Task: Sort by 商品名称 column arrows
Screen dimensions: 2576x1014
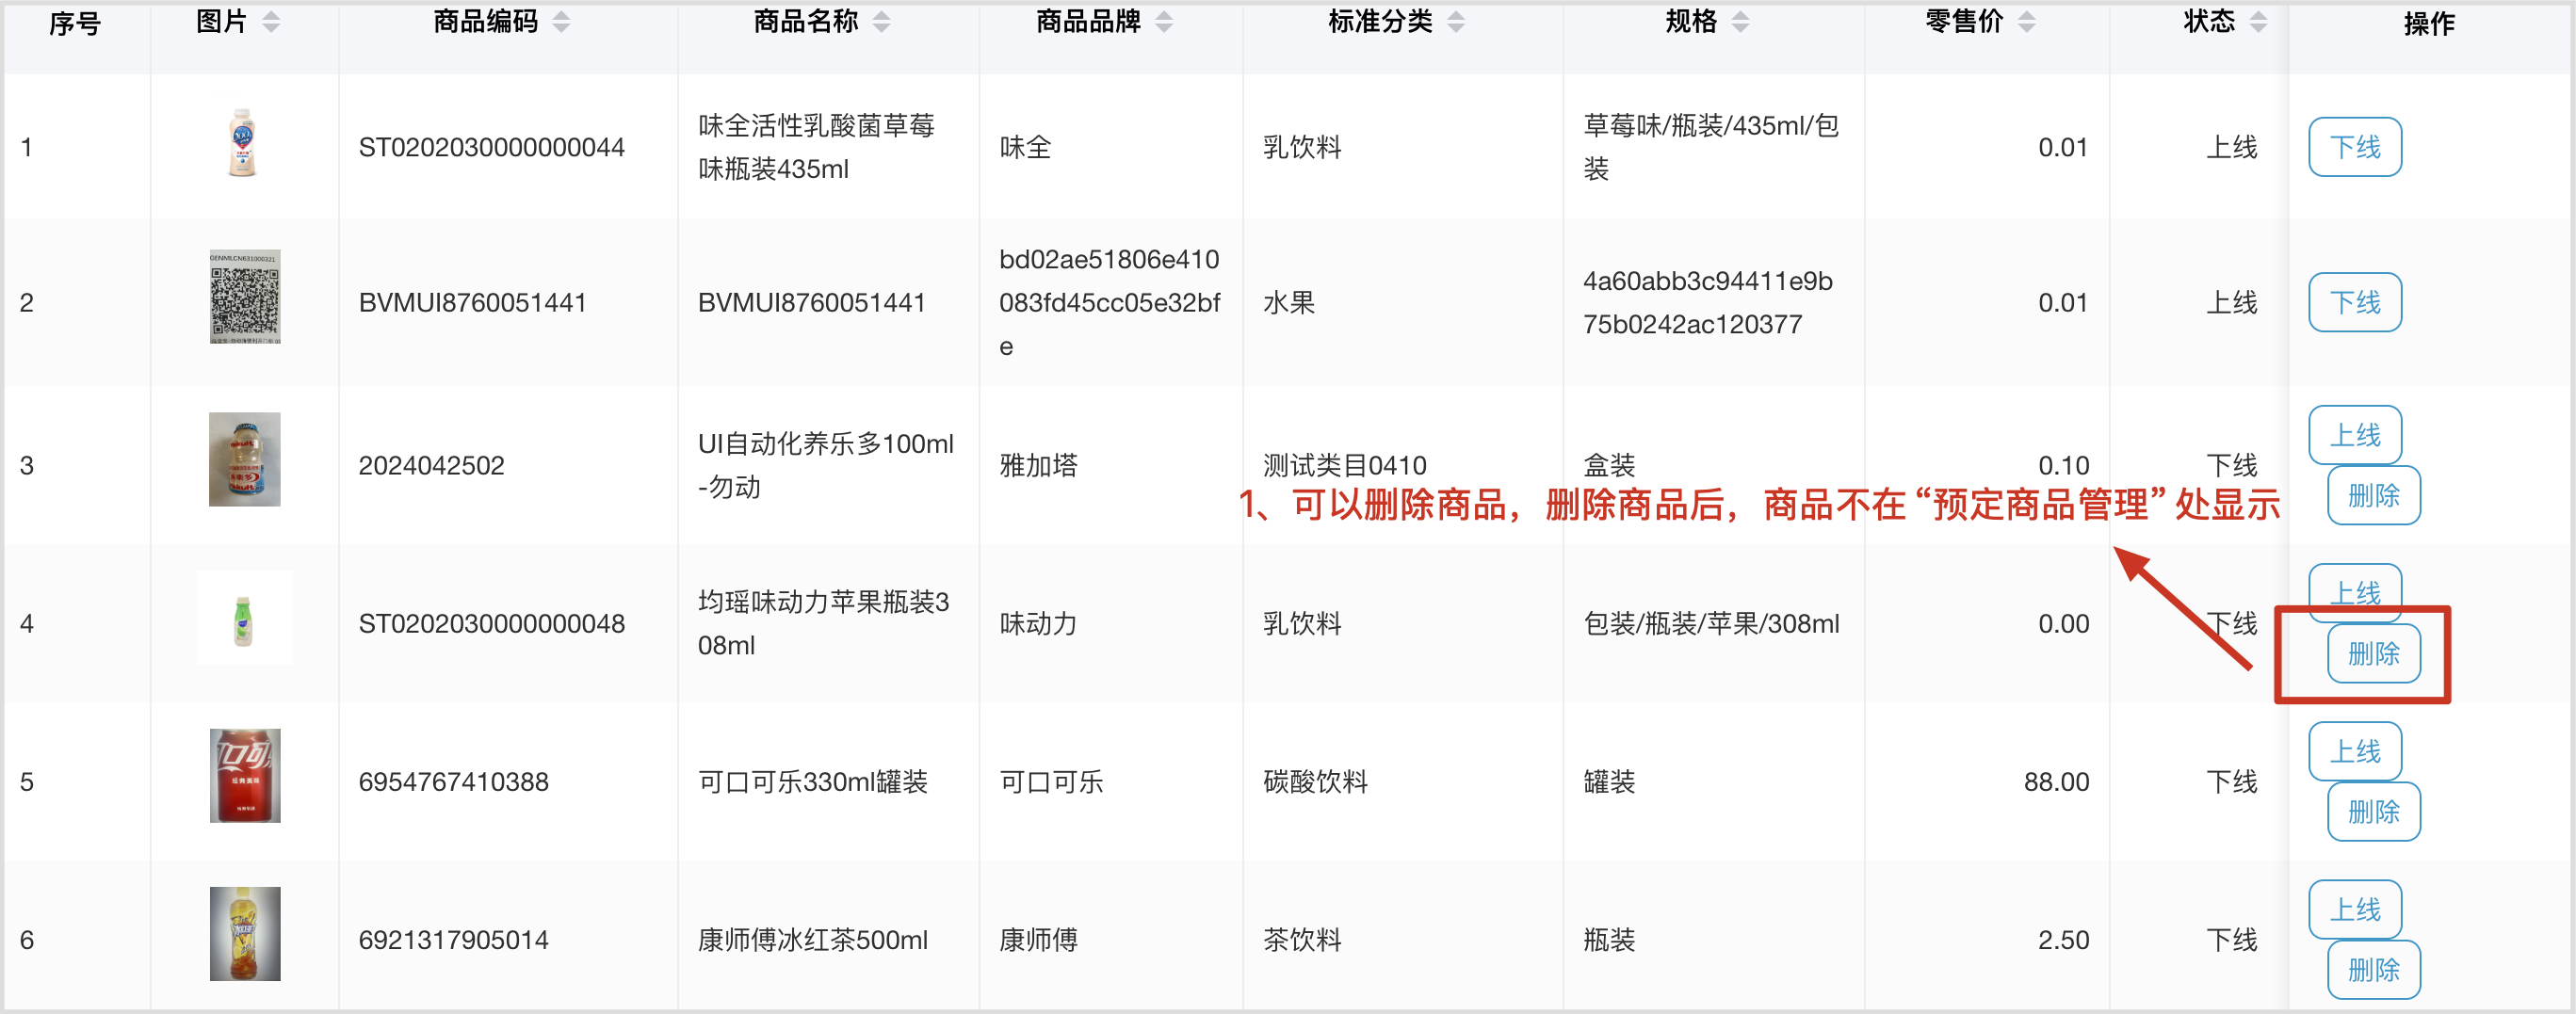Action: pyautogui.click(x=881, y=22)
